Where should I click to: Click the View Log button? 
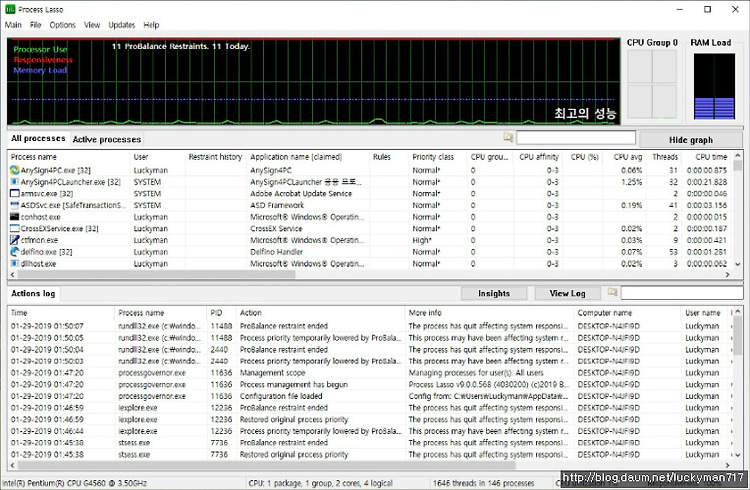pyautogui.click(x=567, y=293)
